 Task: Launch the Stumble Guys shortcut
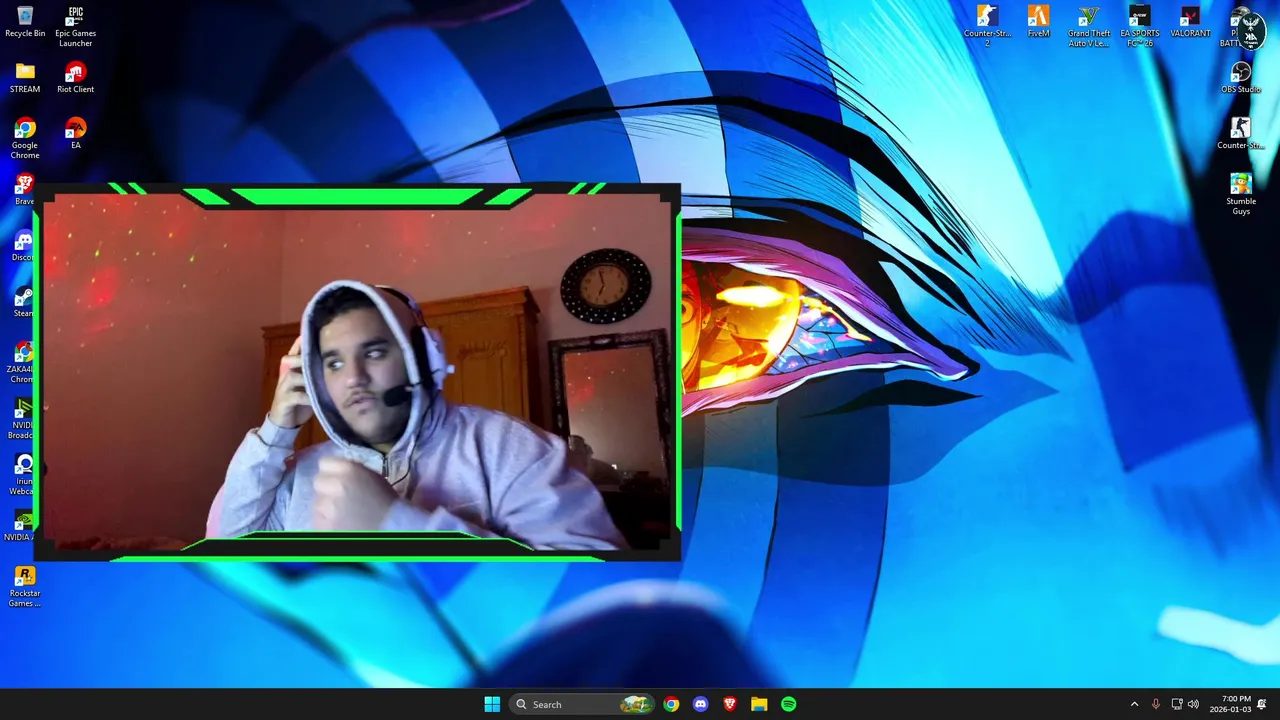coord(1241,194)
